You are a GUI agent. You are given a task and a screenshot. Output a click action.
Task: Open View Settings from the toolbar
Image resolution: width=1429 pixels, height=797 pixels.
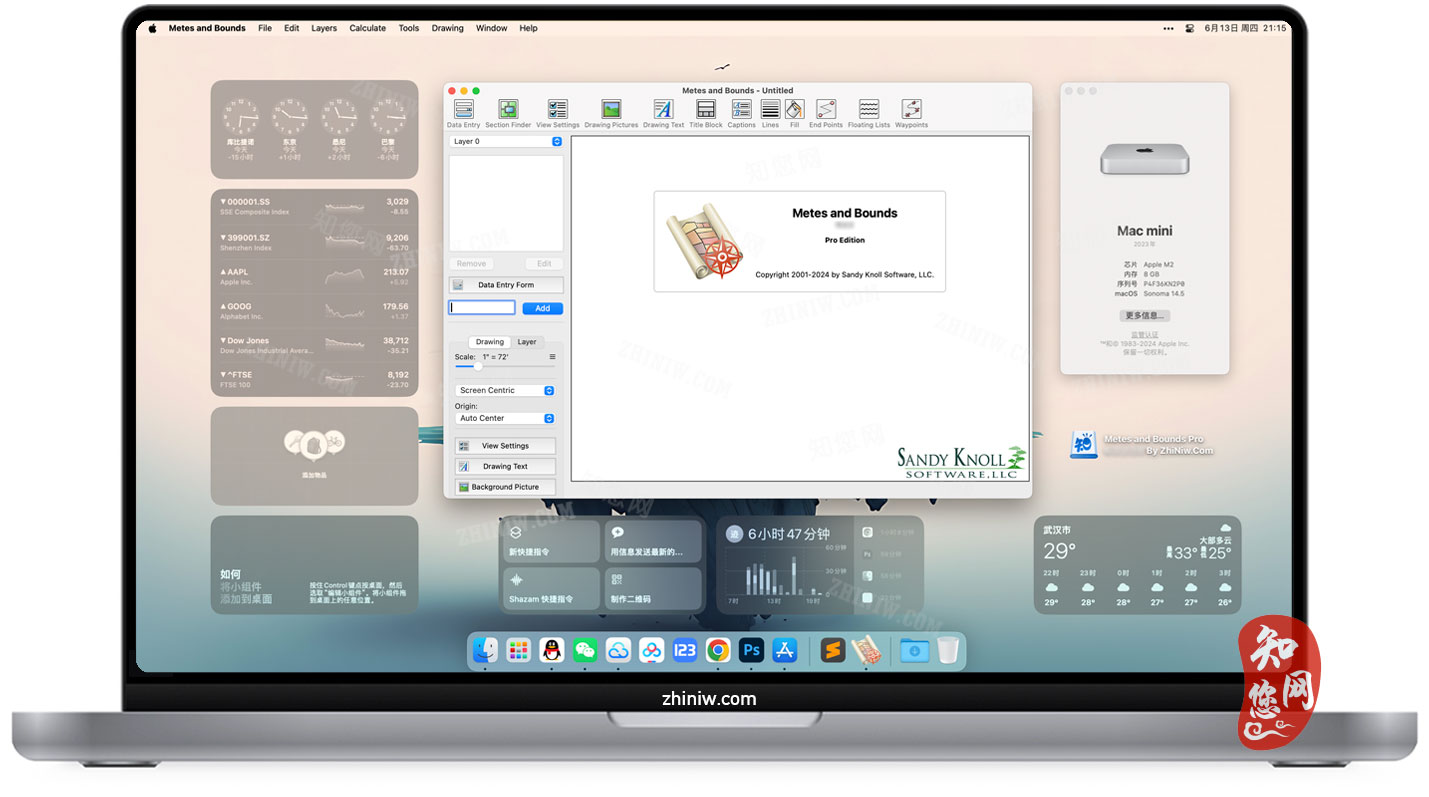tap(557, 113)
